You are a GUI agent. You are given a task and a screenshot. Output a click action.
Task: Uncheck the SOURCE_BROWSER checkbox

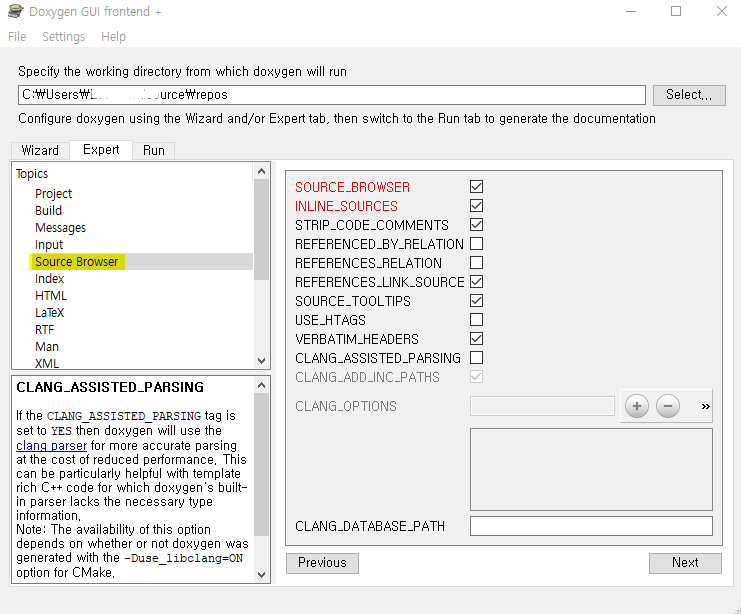click(476, 187)
